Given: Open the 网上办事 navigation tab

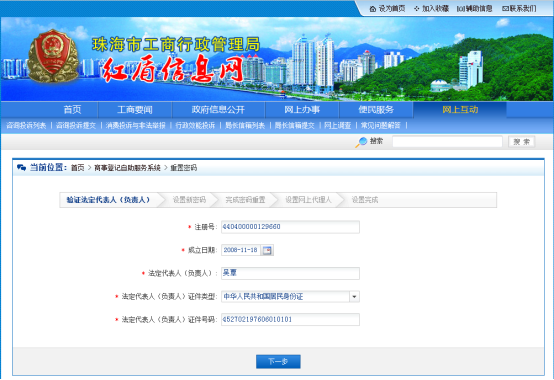Looking at the screenshot, I should tap(302, 110).
